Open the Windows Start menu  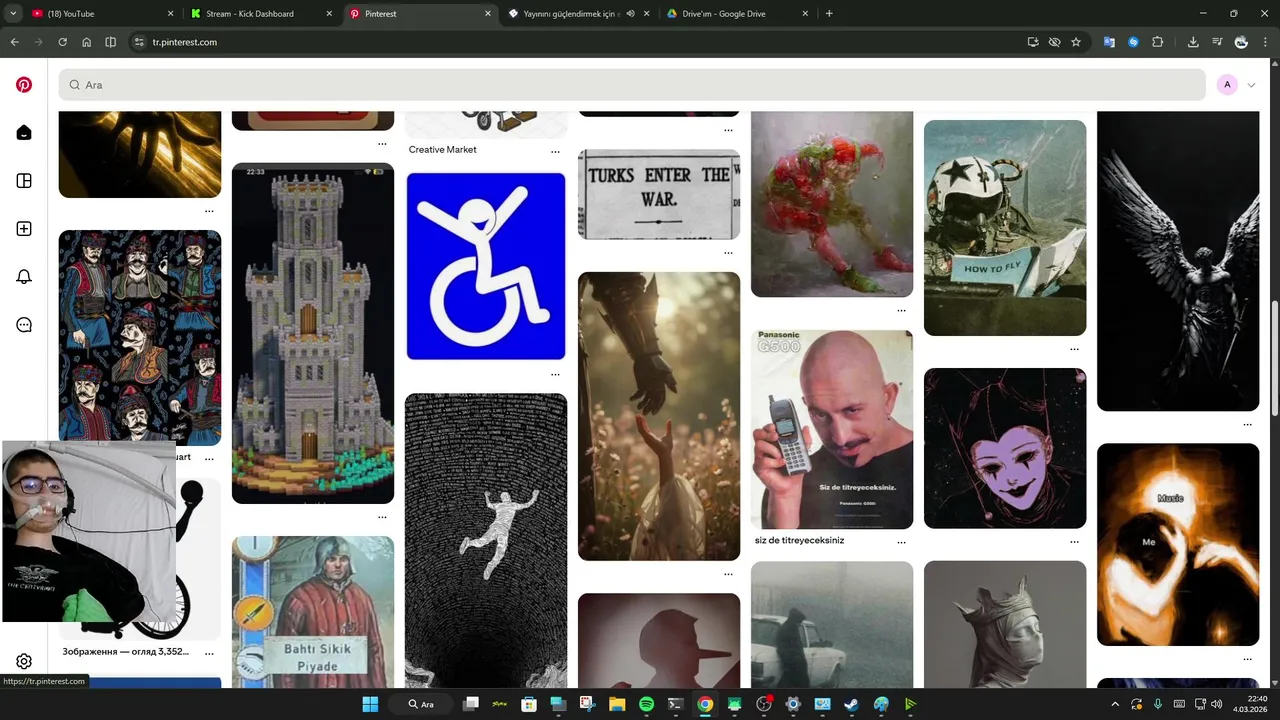(x=370, y=704)
